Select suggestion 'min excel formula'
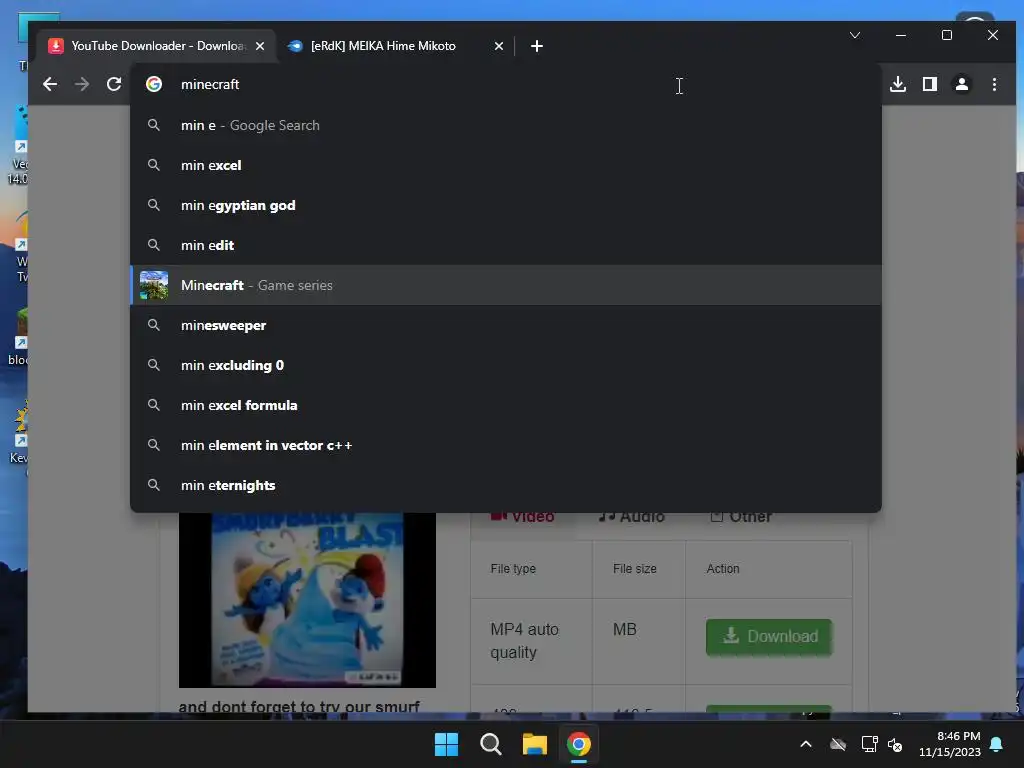Image resolution: width=1024 pixels, height=768 pixels. [x=506, y=405]
